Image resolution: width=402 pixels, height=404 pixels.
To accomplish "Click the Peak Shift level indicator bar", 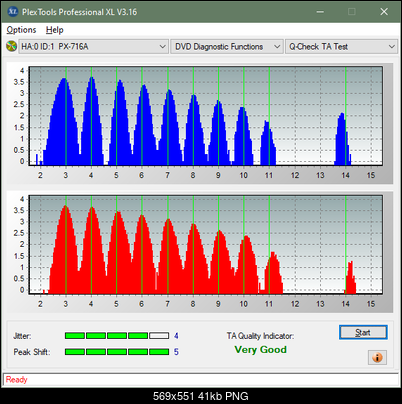I will tap(117, 352).
